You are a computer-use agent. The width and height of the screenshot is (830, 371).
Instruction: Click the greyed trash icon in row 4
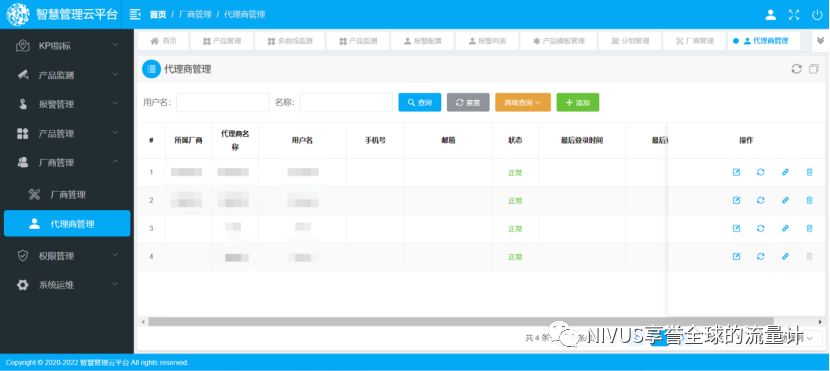(809, 256)
